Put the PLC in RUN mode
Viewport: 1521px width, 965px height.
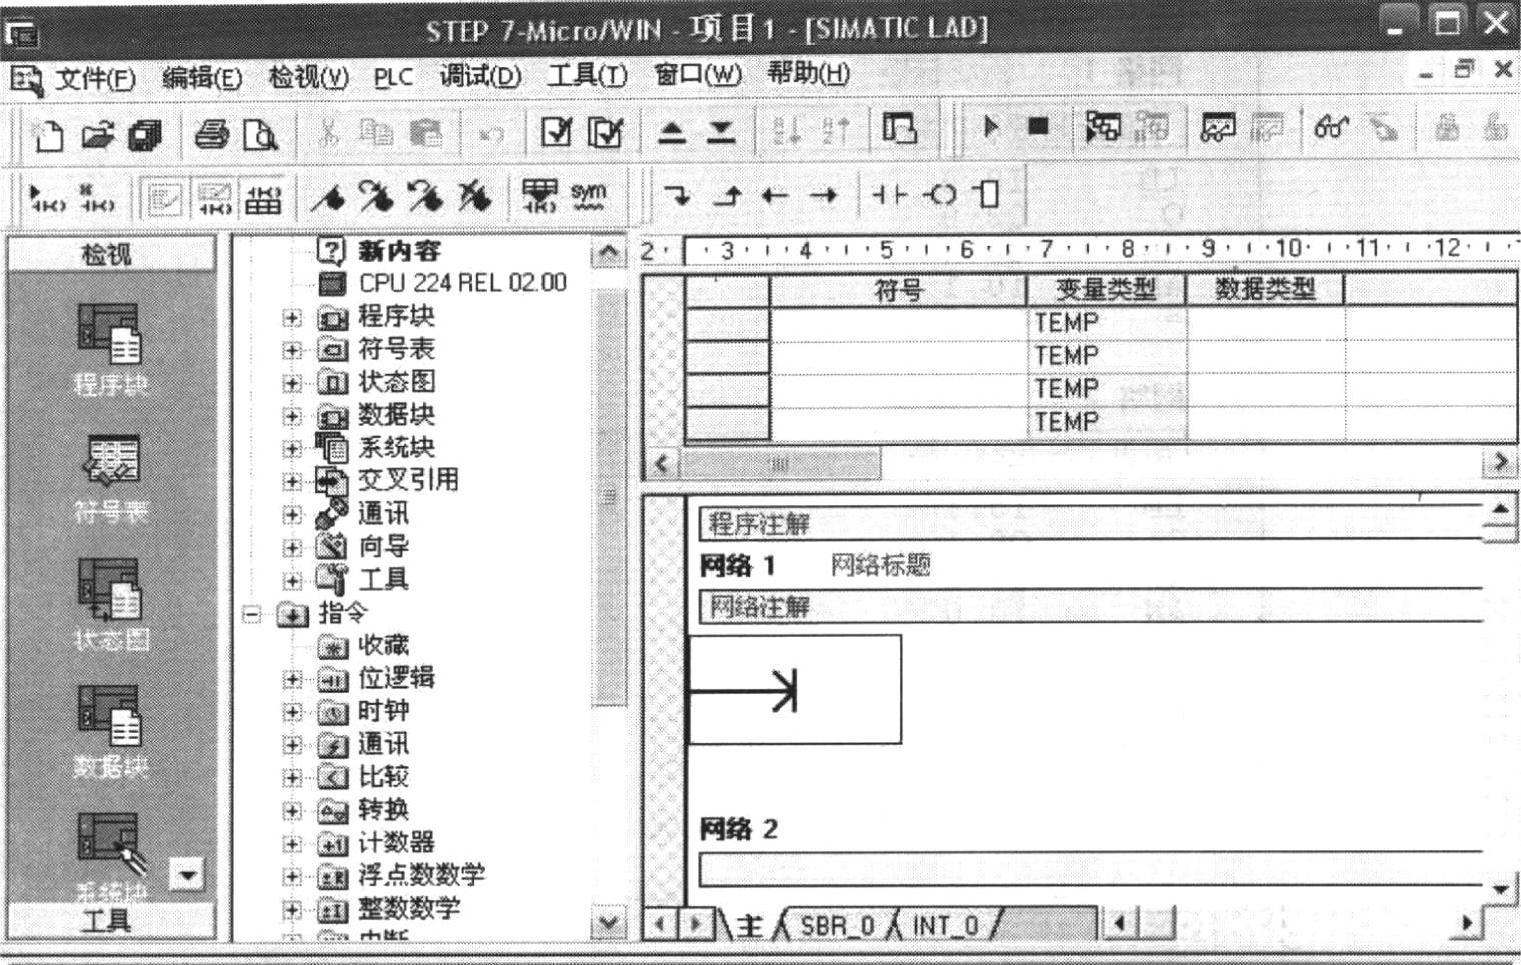[x=991, y=127]
